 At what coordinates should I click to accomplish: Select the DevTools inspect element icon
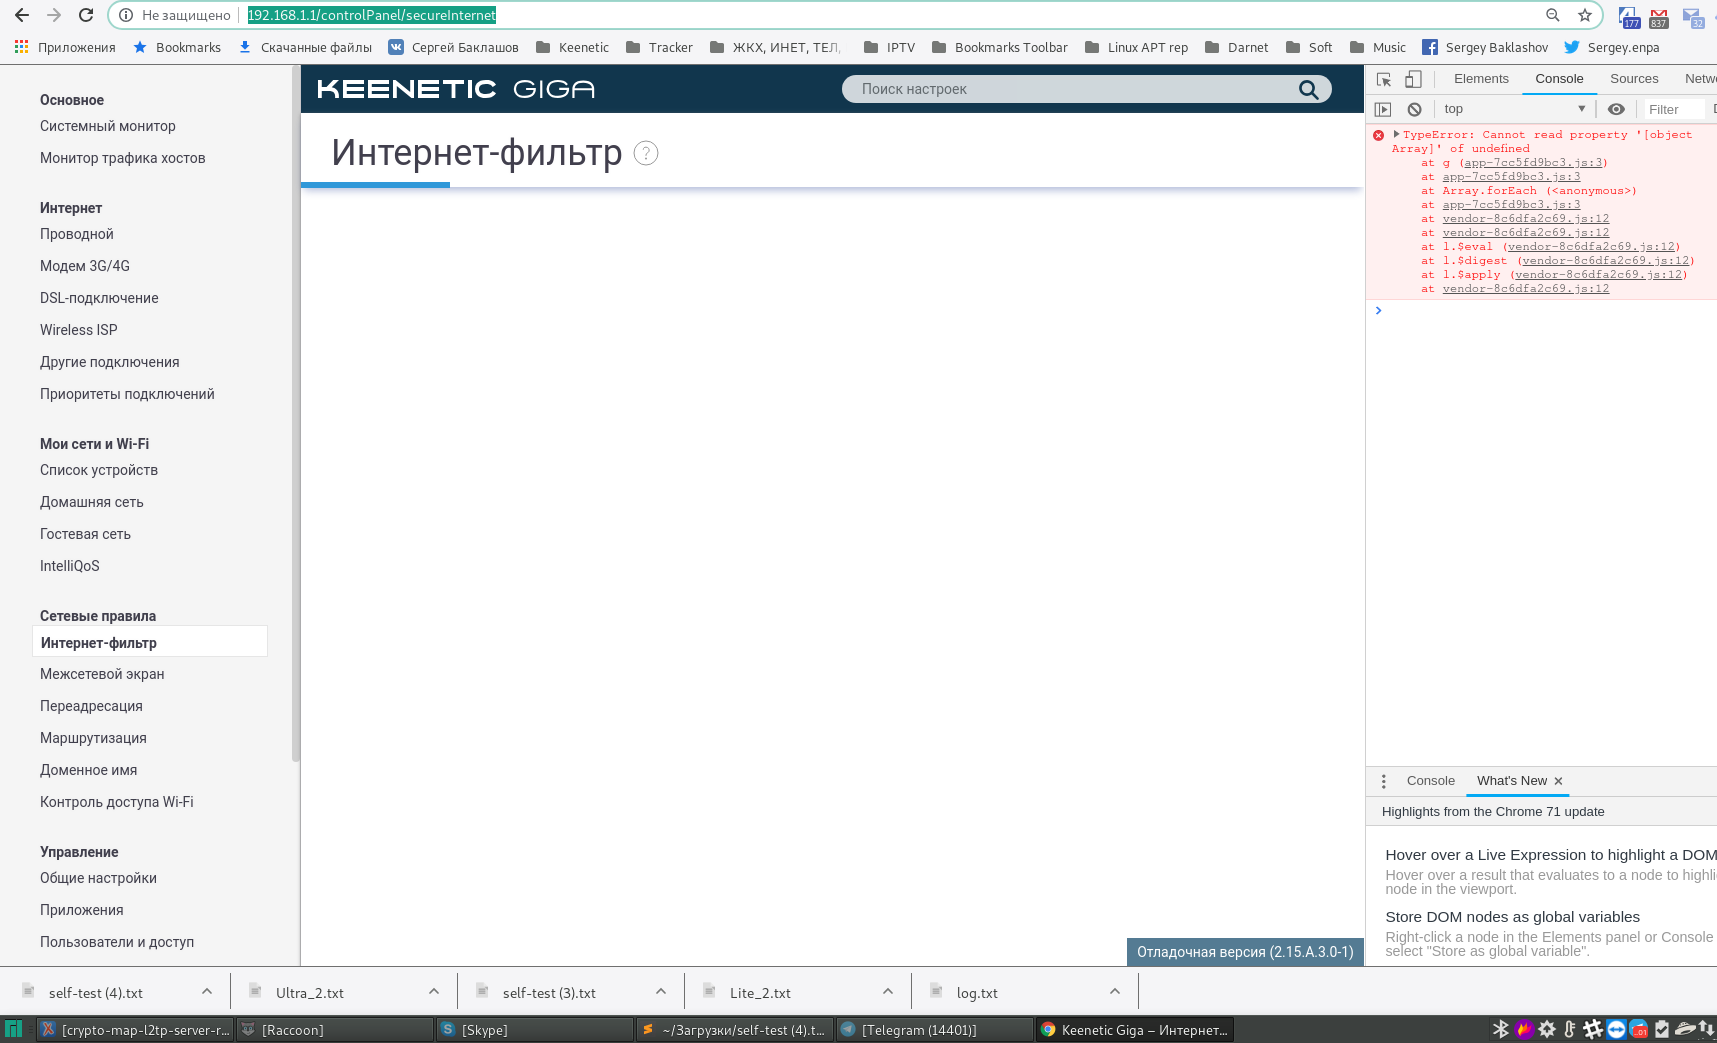pyautogui.click(x=1384, y=79)
